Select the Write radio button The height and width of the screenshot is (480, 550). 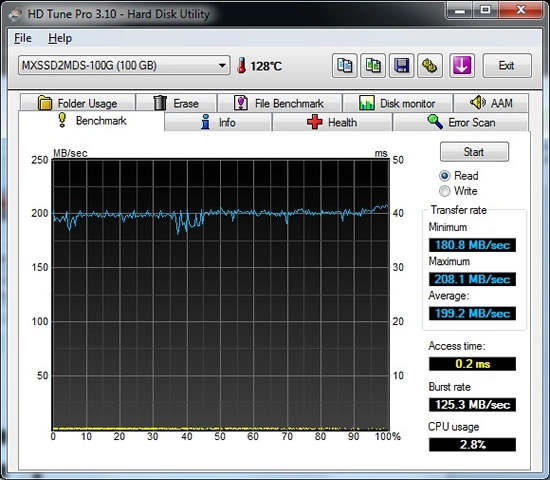point(444,191)
